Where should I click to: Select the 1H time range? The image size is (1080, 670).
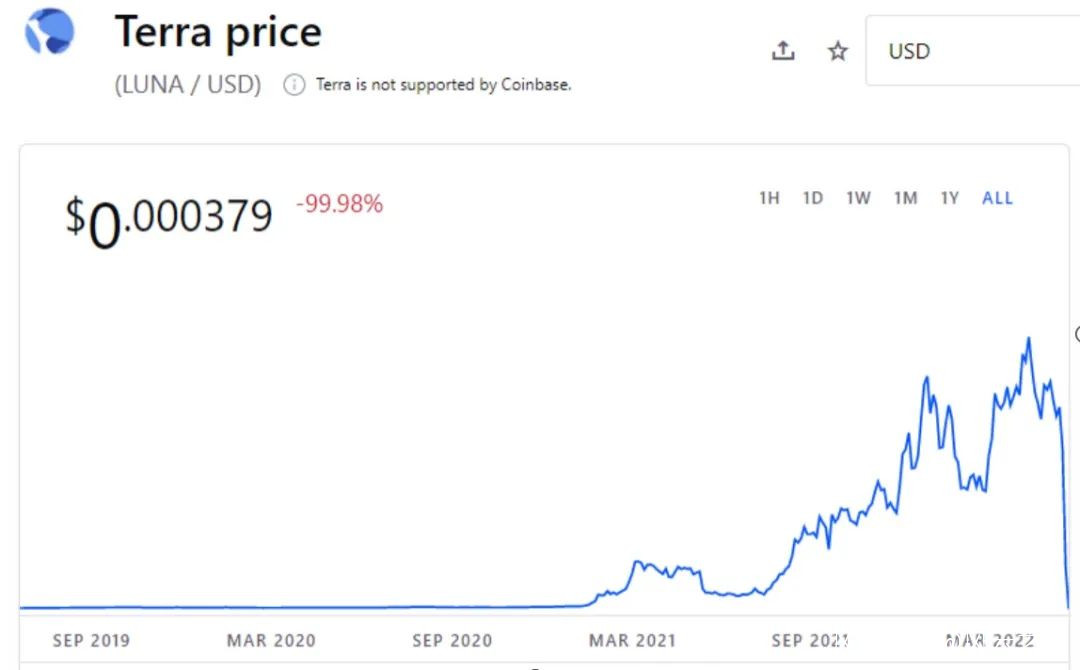tap(769, 198)
